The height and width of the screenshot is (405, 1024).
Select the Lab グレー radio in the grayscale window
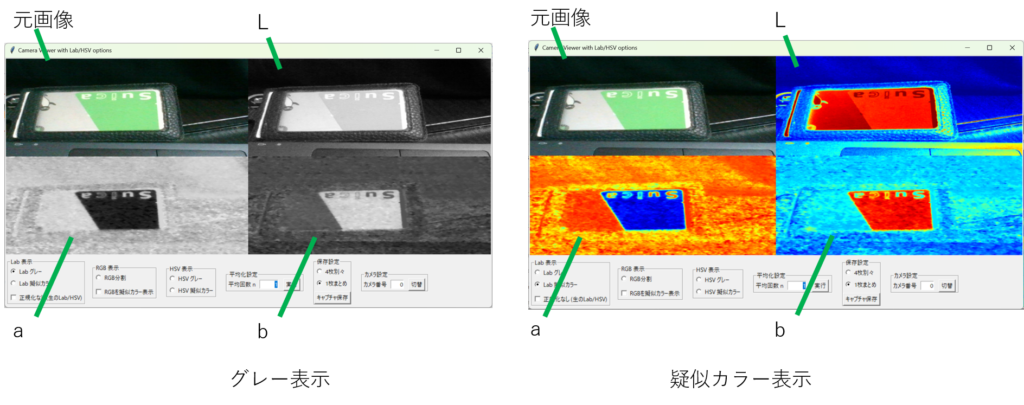coord(14,271)
